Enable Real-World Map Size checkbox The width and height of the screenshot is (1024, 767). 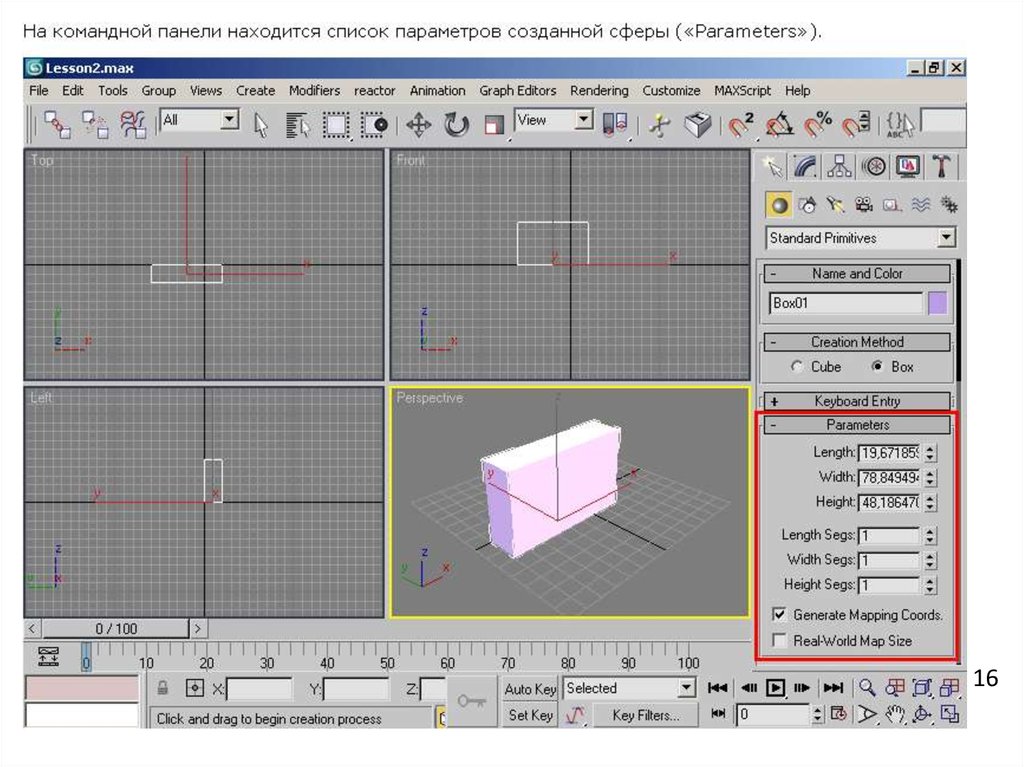(x=780, y=641)
